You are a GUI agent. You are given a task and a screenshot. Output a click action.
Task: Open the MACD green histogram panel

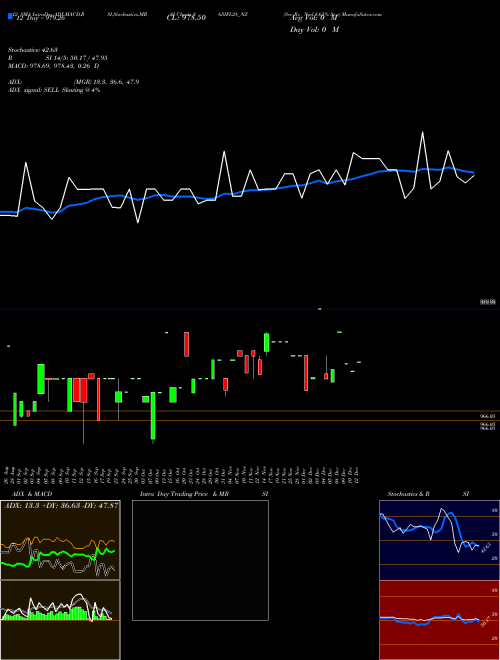[x=60, y=620]
